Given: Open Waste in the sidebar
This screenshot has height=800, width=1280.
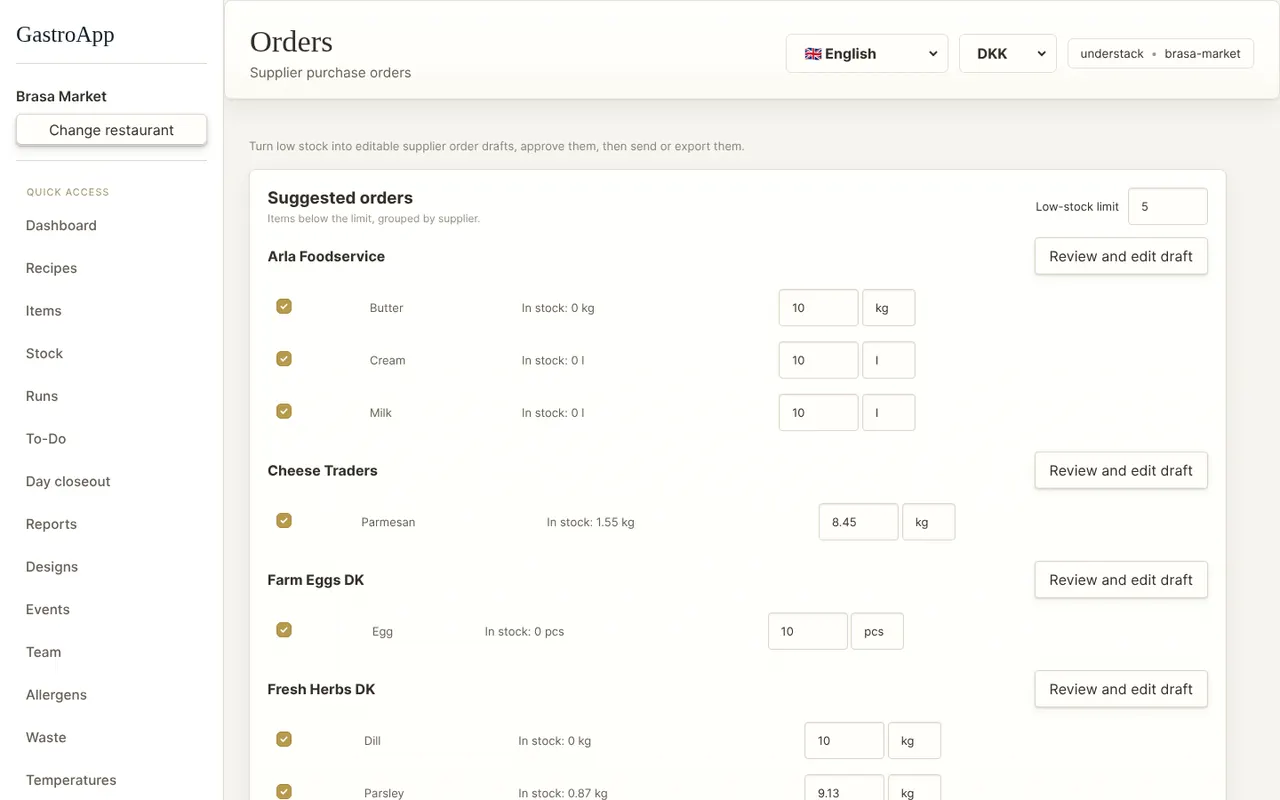Looking at the screenshot, I should (x=46, y=737).
